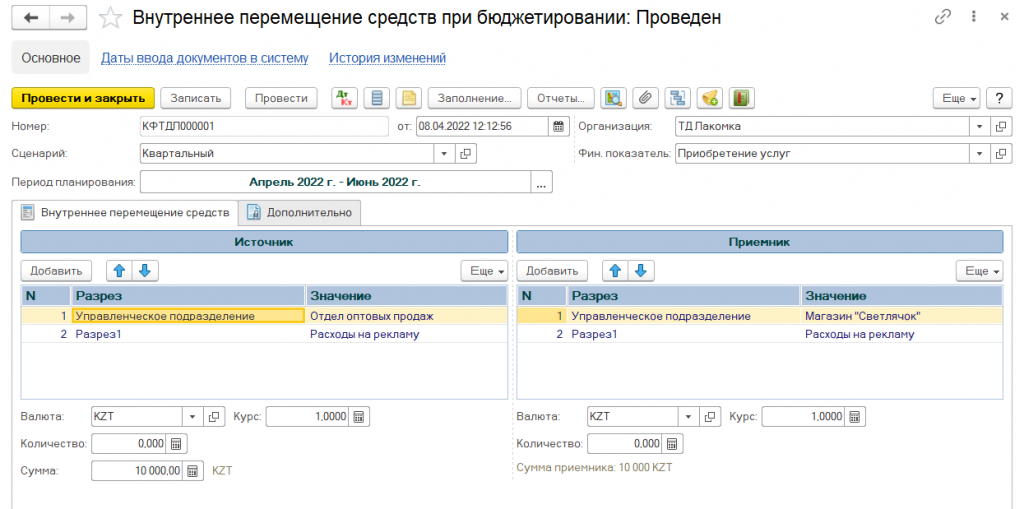This screenshot has height=509, width=1024.
Task: Click the Дт/Кт postings icon
Action: 345,98
